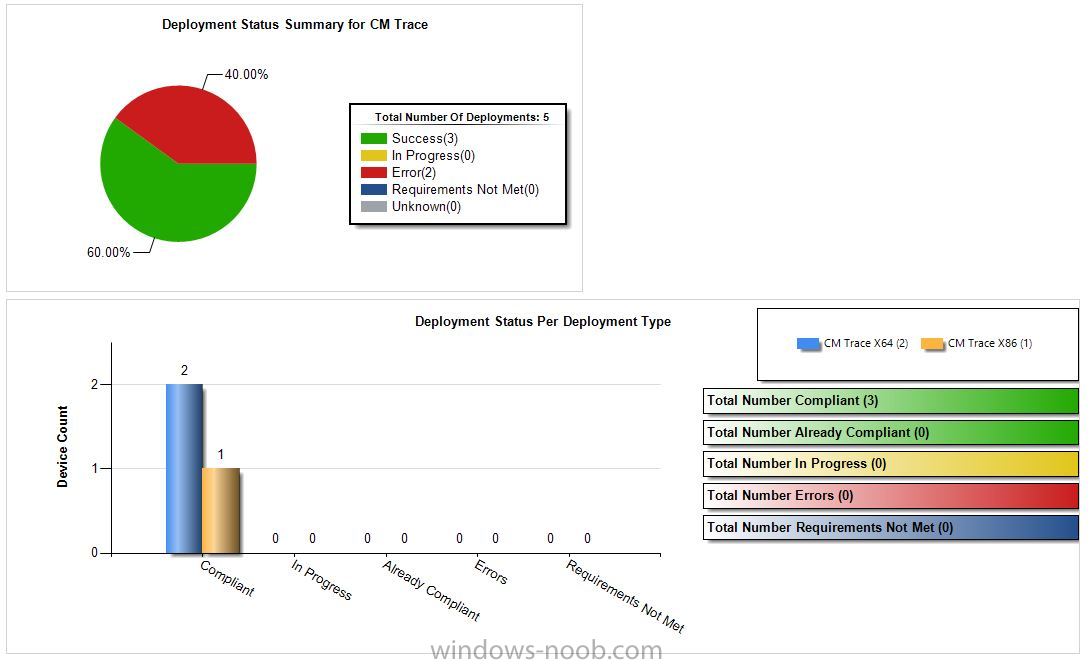This screenshot has width=1092, height=665.
Task: Click the CM Trace X64 (2) legend text
Action: [x=866, y=343]
